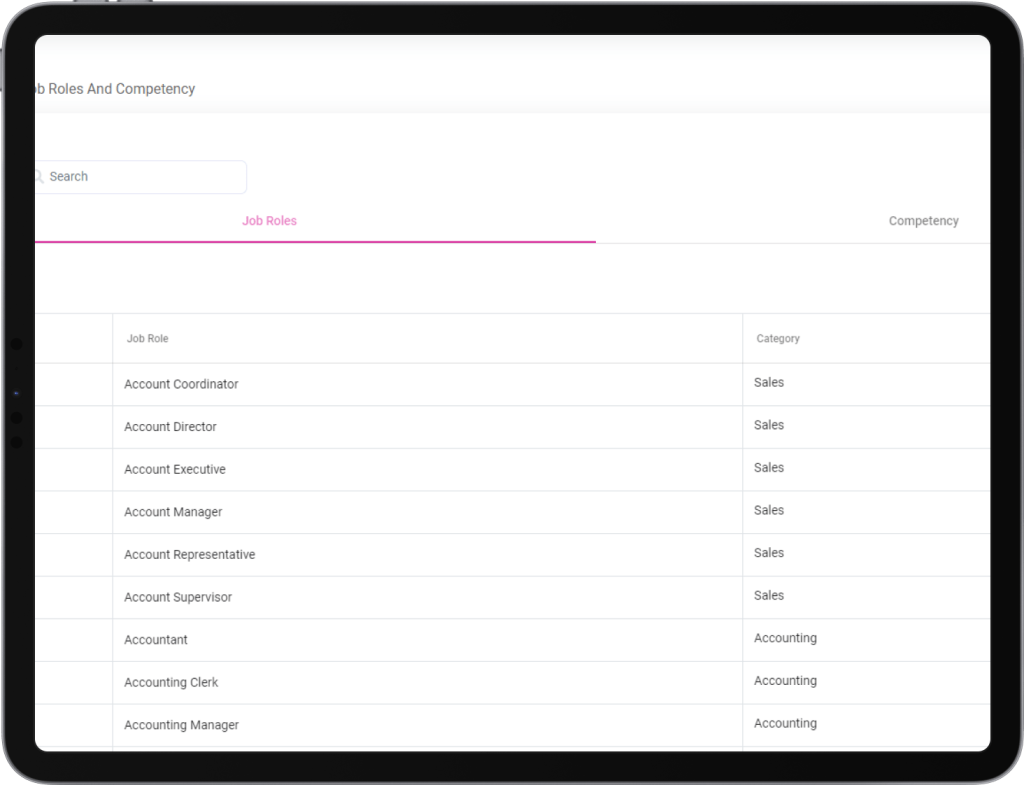
Task: Open the Account Director row
Action: point(170,427)
